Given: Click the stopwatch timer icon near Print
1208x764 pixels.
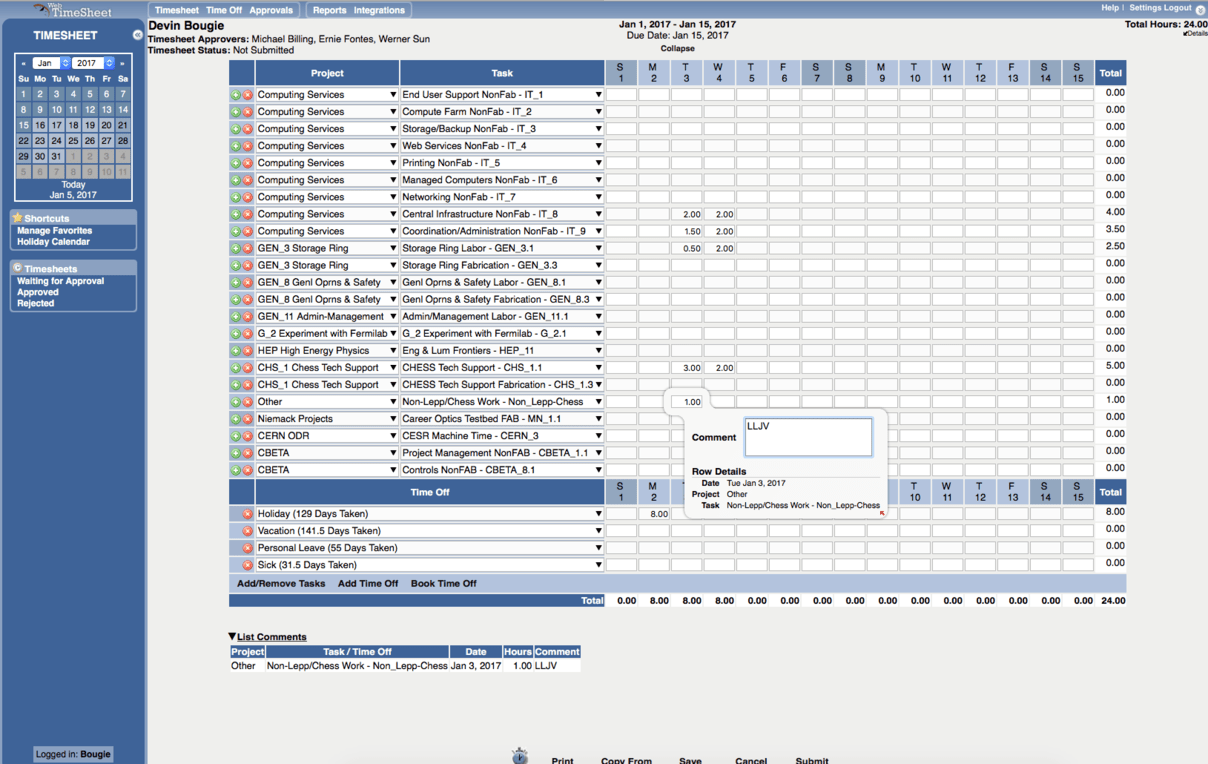Looking at the screenshot, I should click(520, 755).
